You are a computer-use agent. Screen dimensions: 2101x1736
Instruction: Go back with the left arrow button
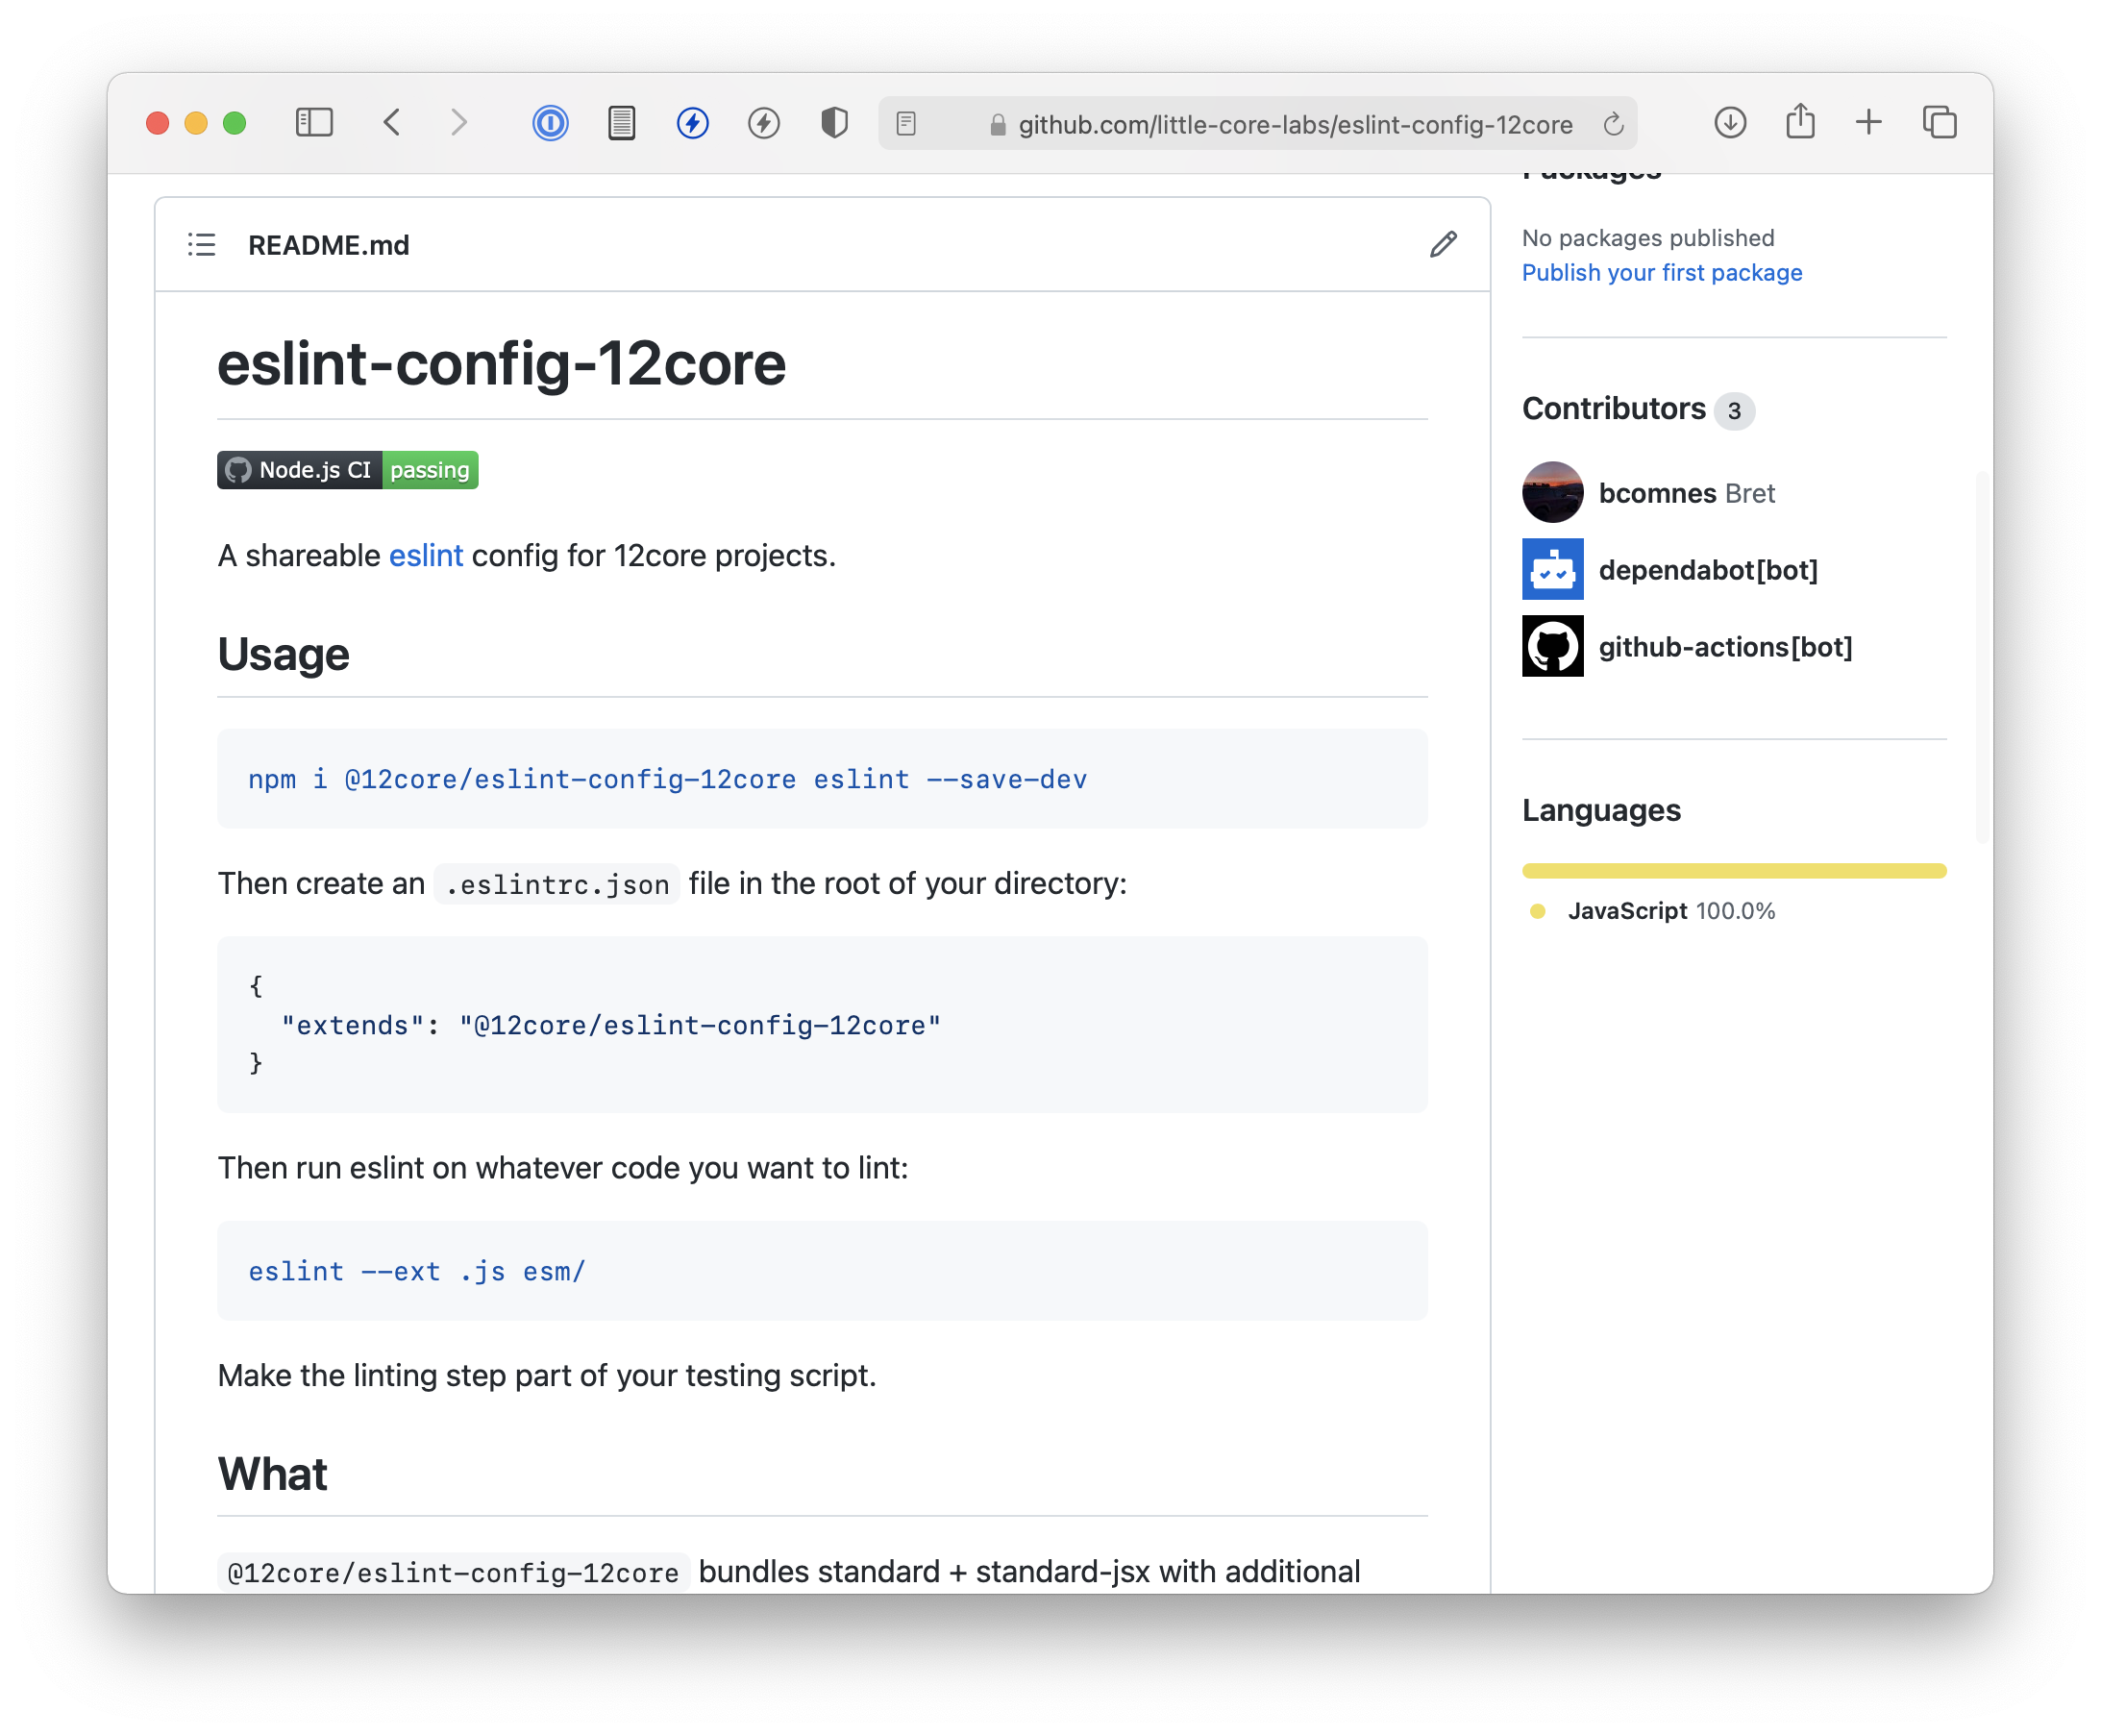tap(392, 123)
